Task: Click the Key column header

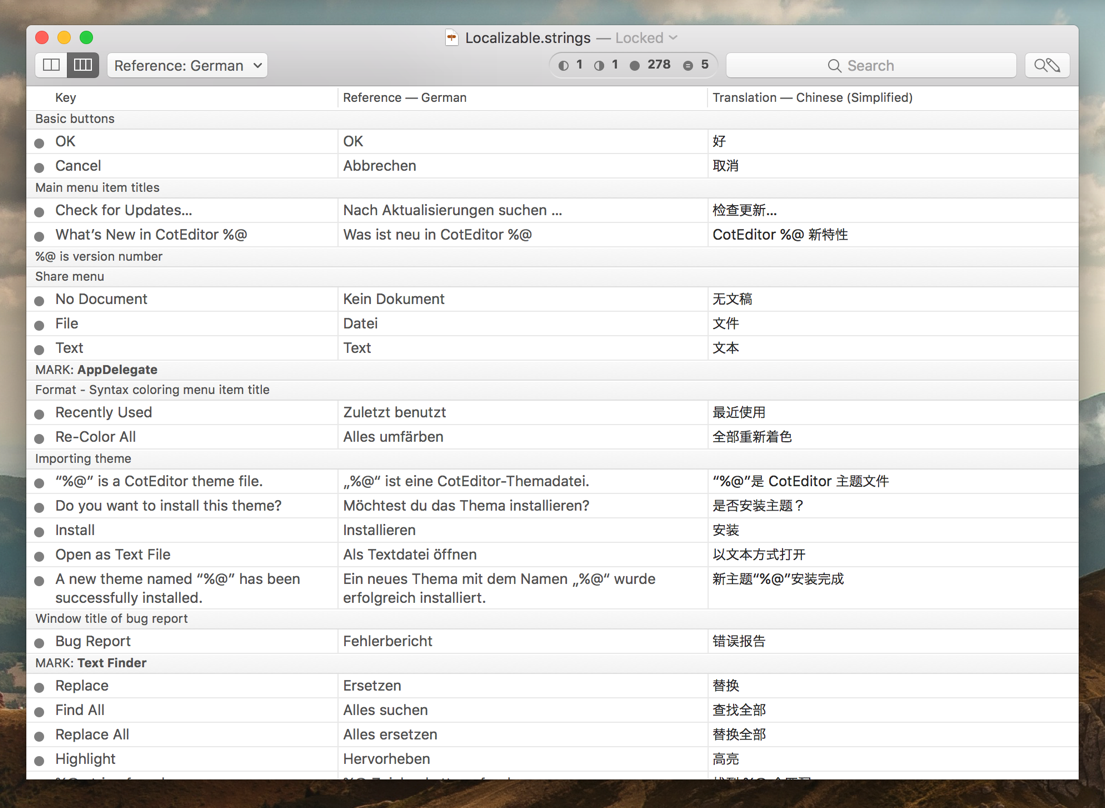Action: tap(66, 98)
